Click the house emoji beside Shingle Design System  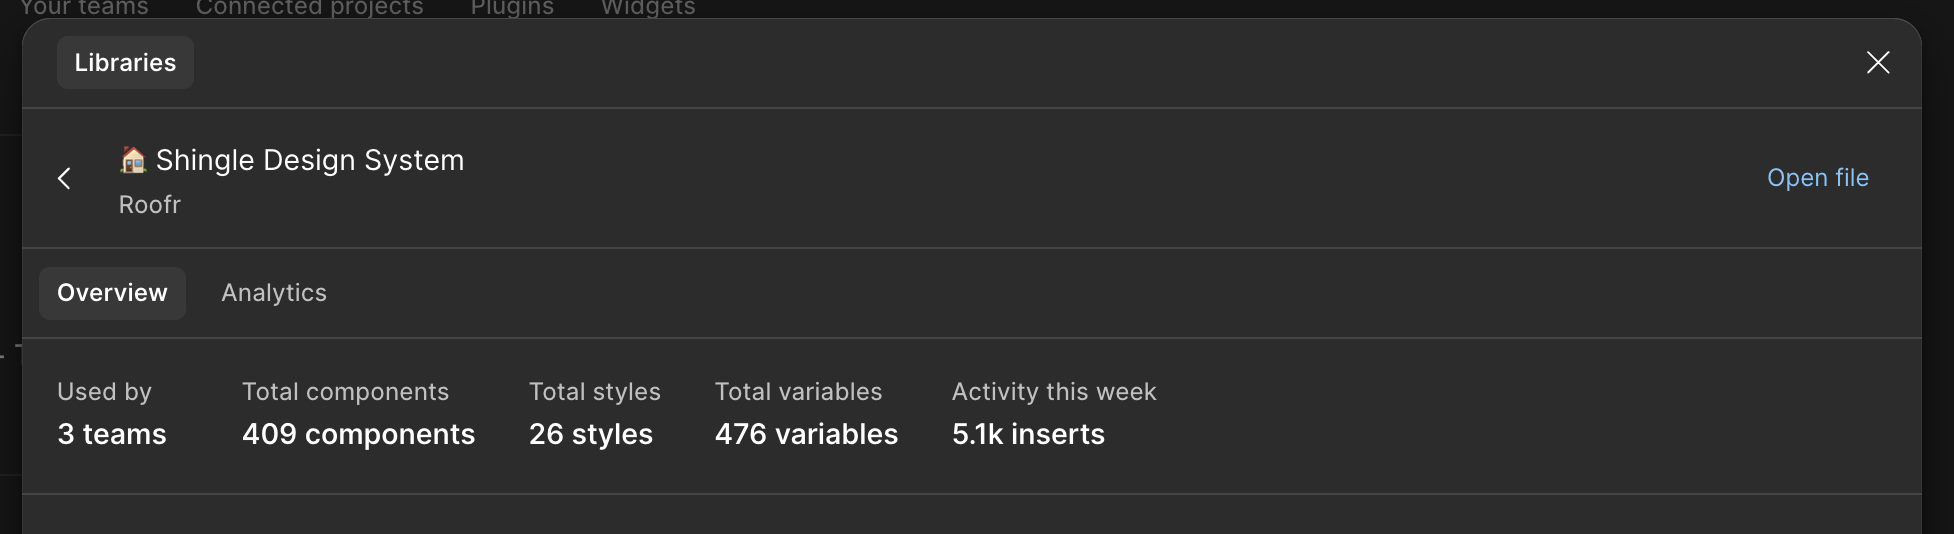click(x=133, y=160)
